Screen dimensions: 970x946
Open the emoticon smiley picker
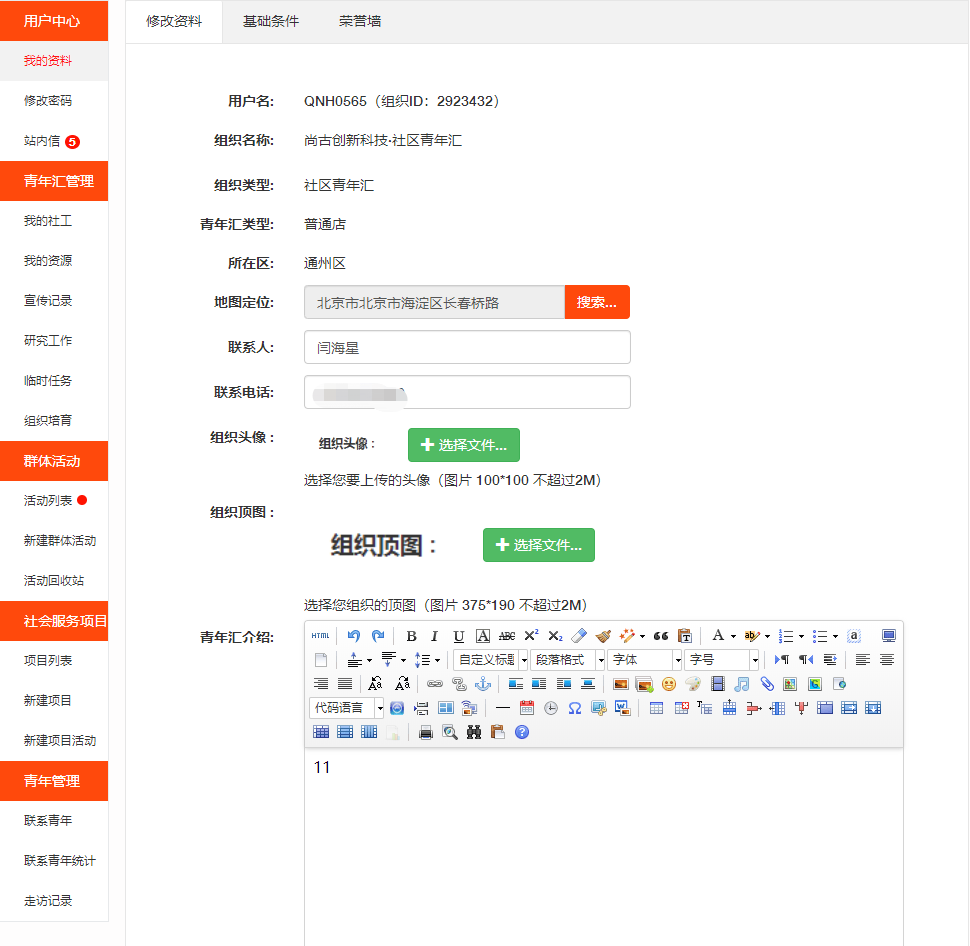point(669,684)
